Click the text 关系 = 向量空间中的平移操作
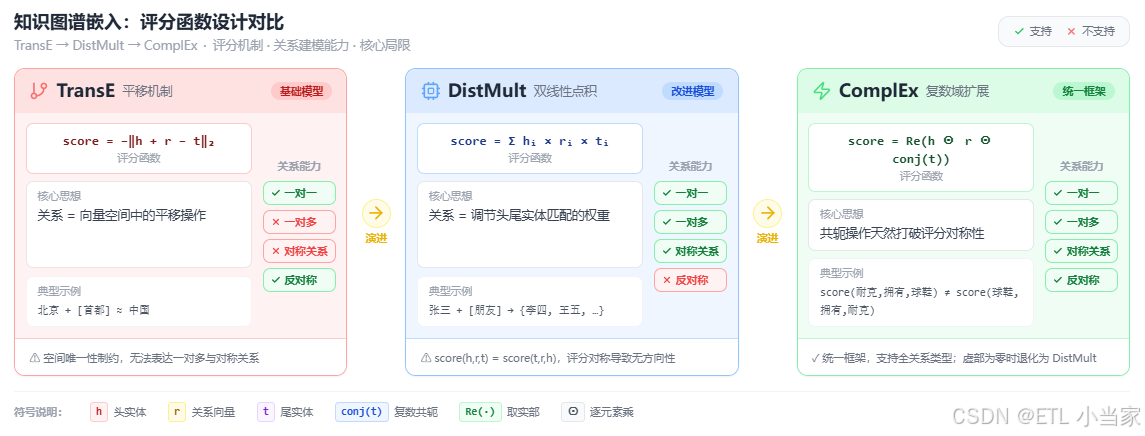 122,215
